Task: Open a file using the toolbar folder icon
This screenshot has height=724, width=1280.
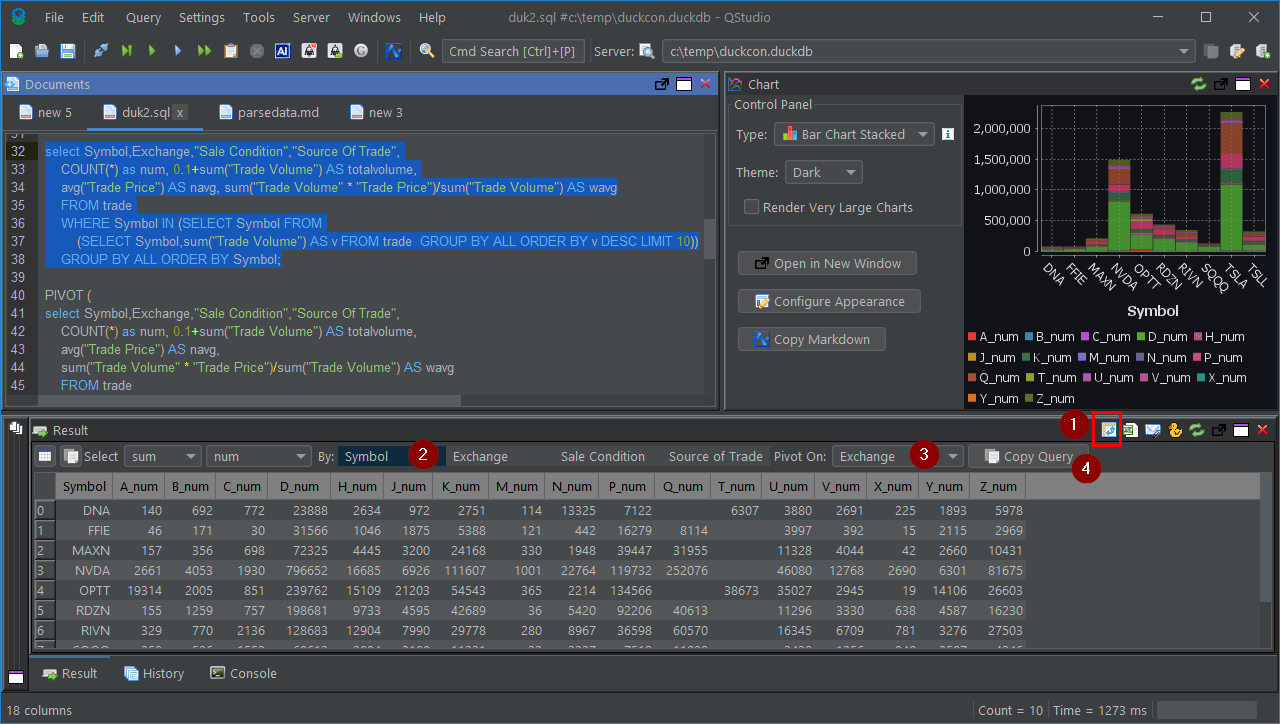Action: click(x=42, y=51)
